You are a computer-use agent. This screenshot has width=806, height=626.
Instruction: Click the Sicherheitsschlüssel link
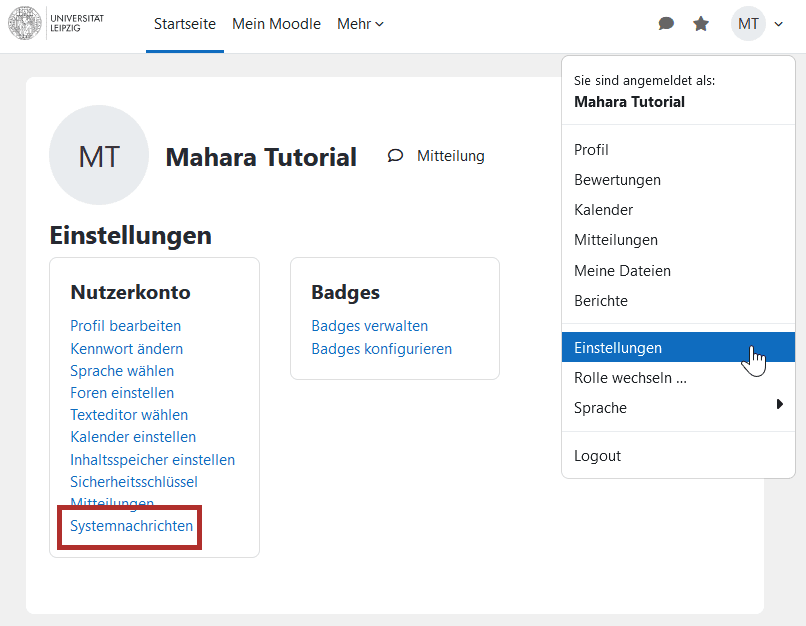point(134,482)
